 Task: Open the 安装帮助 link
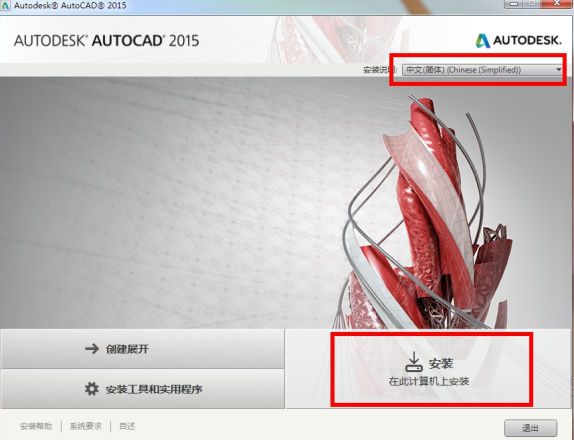click(36, 426)
